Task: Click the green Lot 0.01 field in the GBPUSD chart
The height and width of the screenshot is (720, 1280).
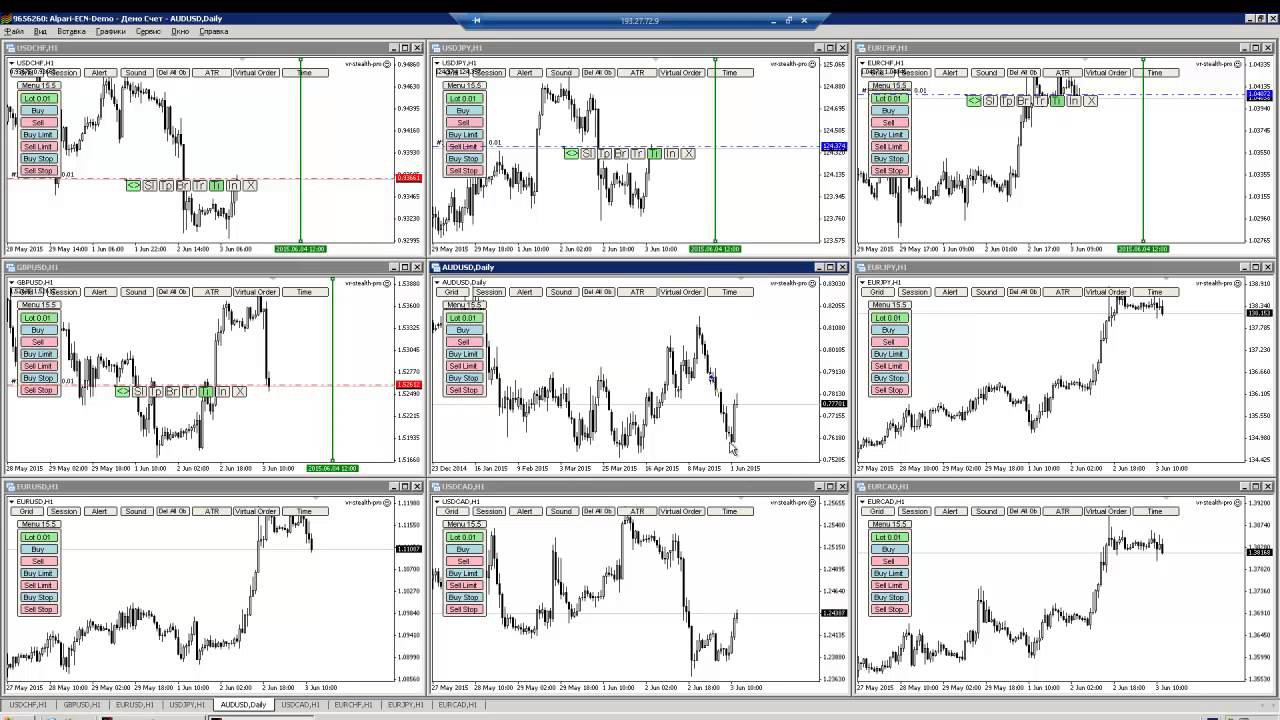Action: tap(38, 318)
